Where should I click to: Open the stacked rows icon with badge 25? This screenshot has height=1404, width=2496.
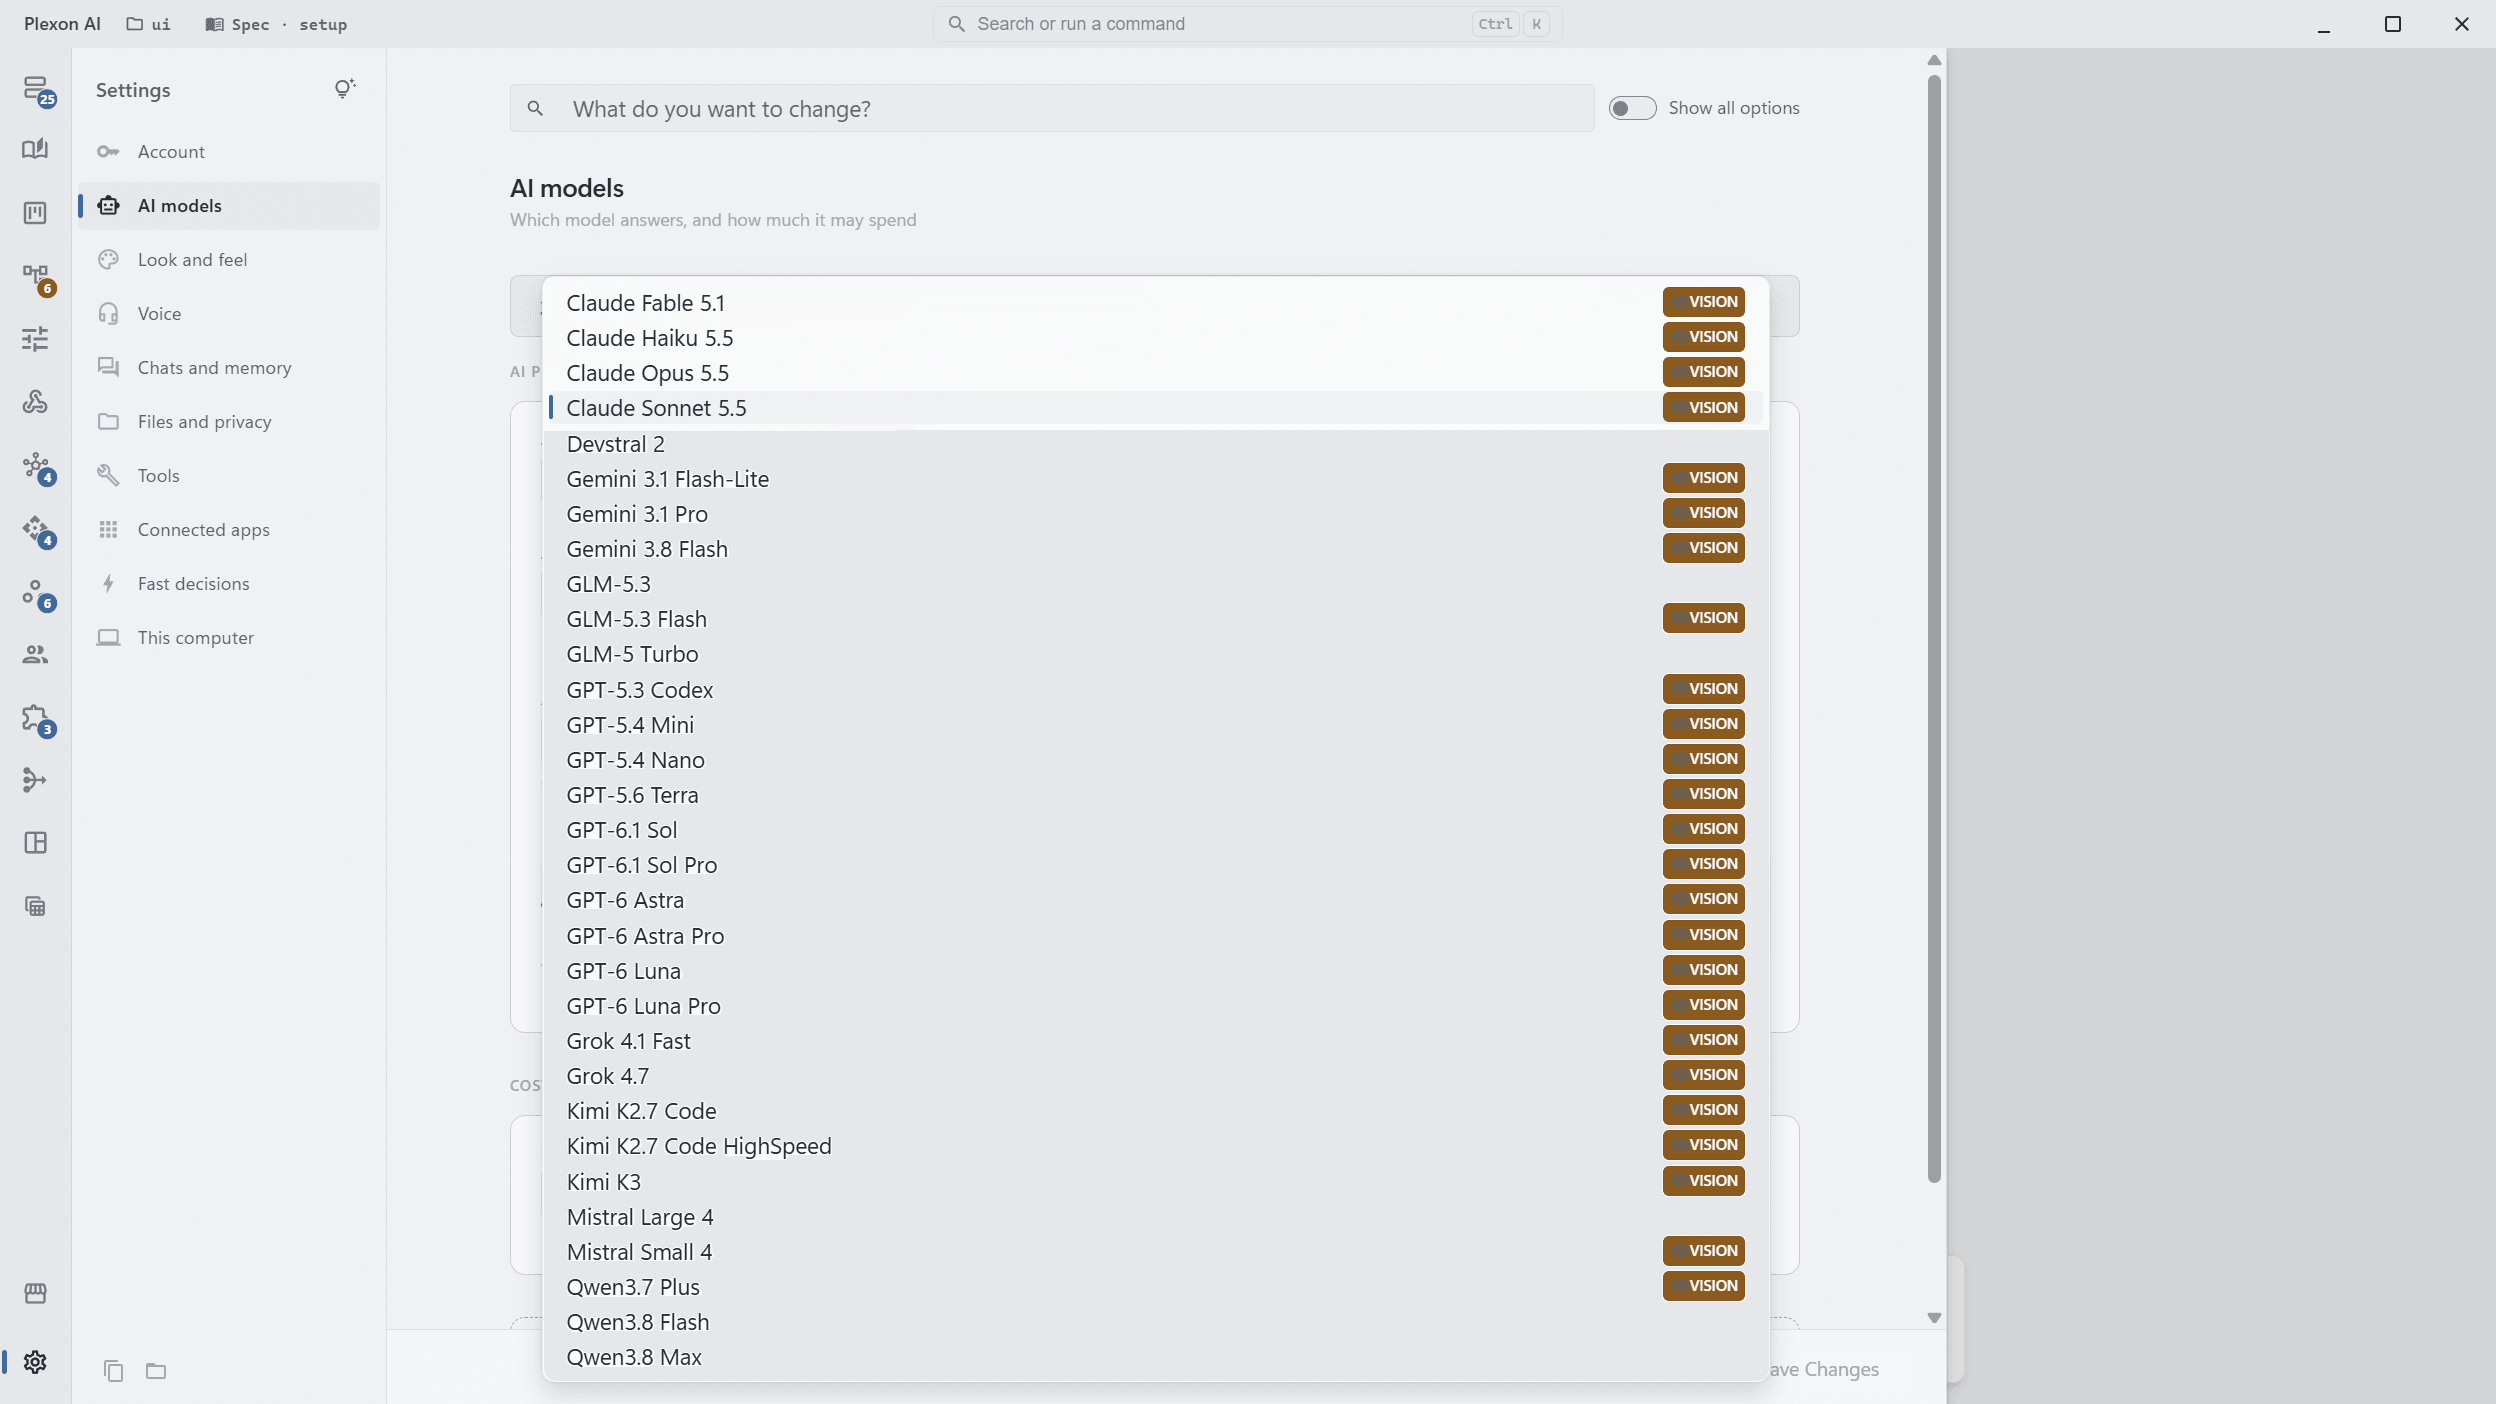[36, 90]
